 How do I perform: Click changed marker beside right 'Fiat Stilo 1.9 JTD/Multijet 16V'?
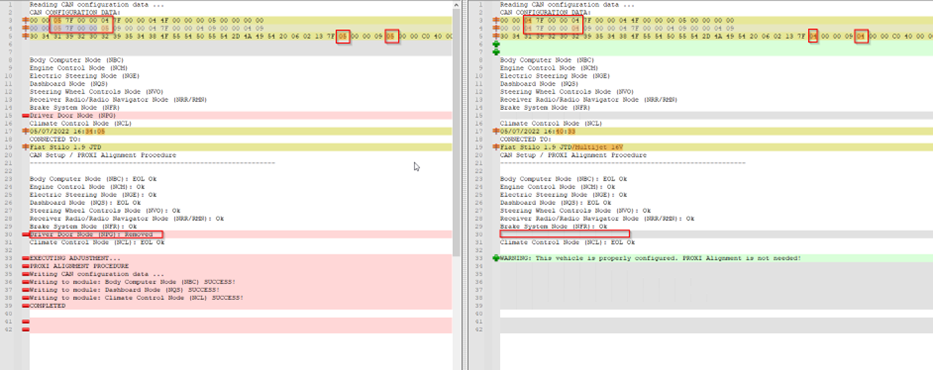click(x=496, y=147)
